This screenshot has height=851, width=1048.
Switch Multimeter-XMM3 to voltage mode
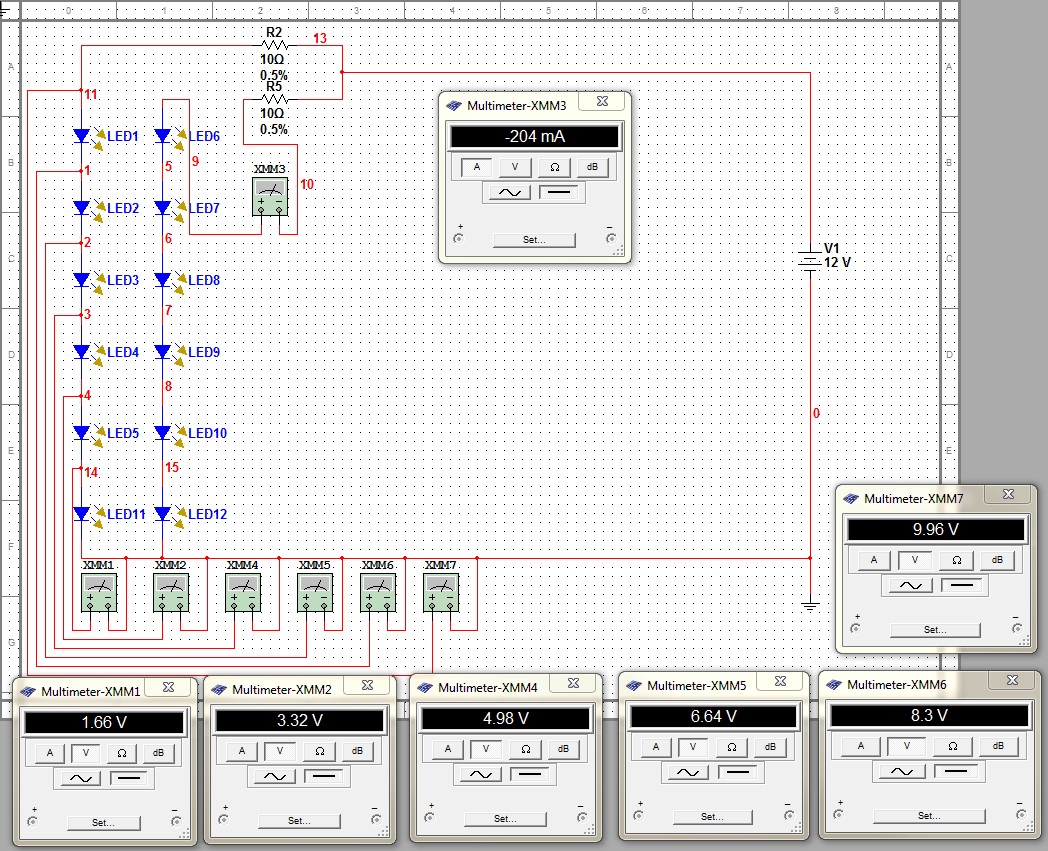515,166
